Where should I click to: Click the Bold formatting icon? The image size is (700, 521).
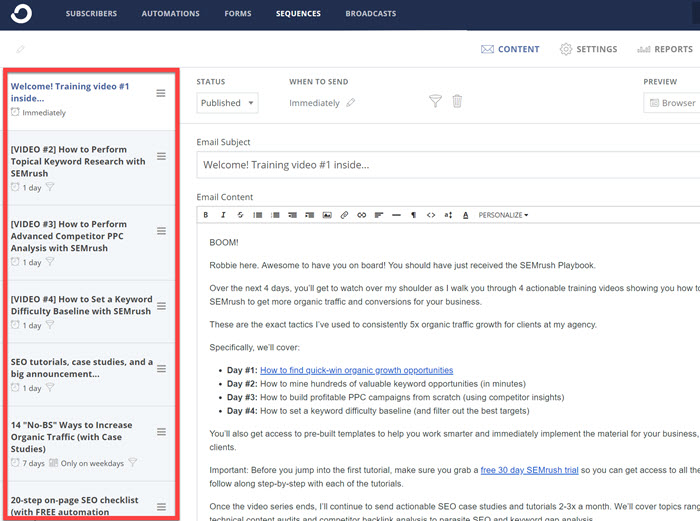(x=206, y=215)
